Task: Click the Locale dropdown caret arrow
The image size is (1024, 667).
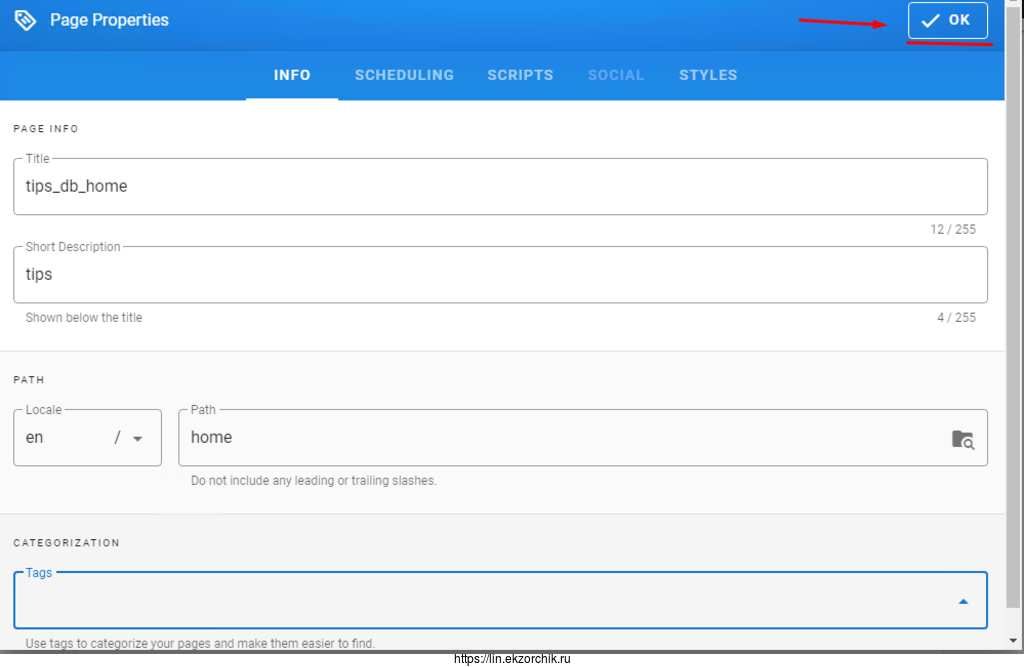Action: tap(138, 439)
